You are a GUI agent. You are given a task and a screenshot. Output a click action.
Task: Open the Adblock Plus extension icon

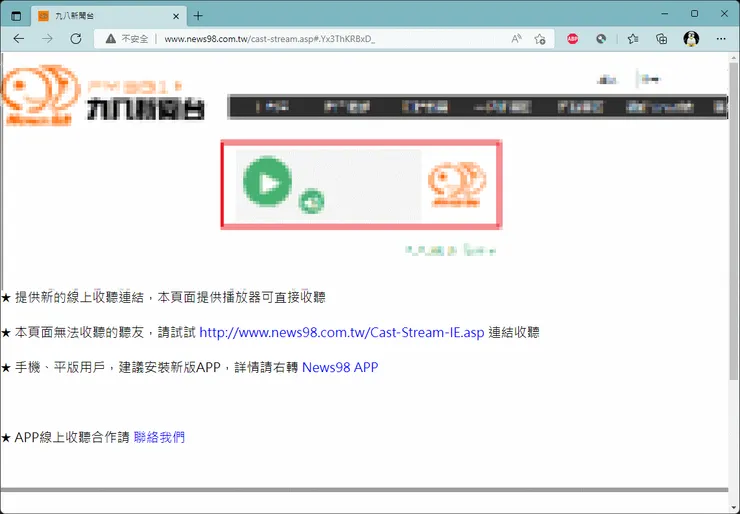click(x=572, y=39)
